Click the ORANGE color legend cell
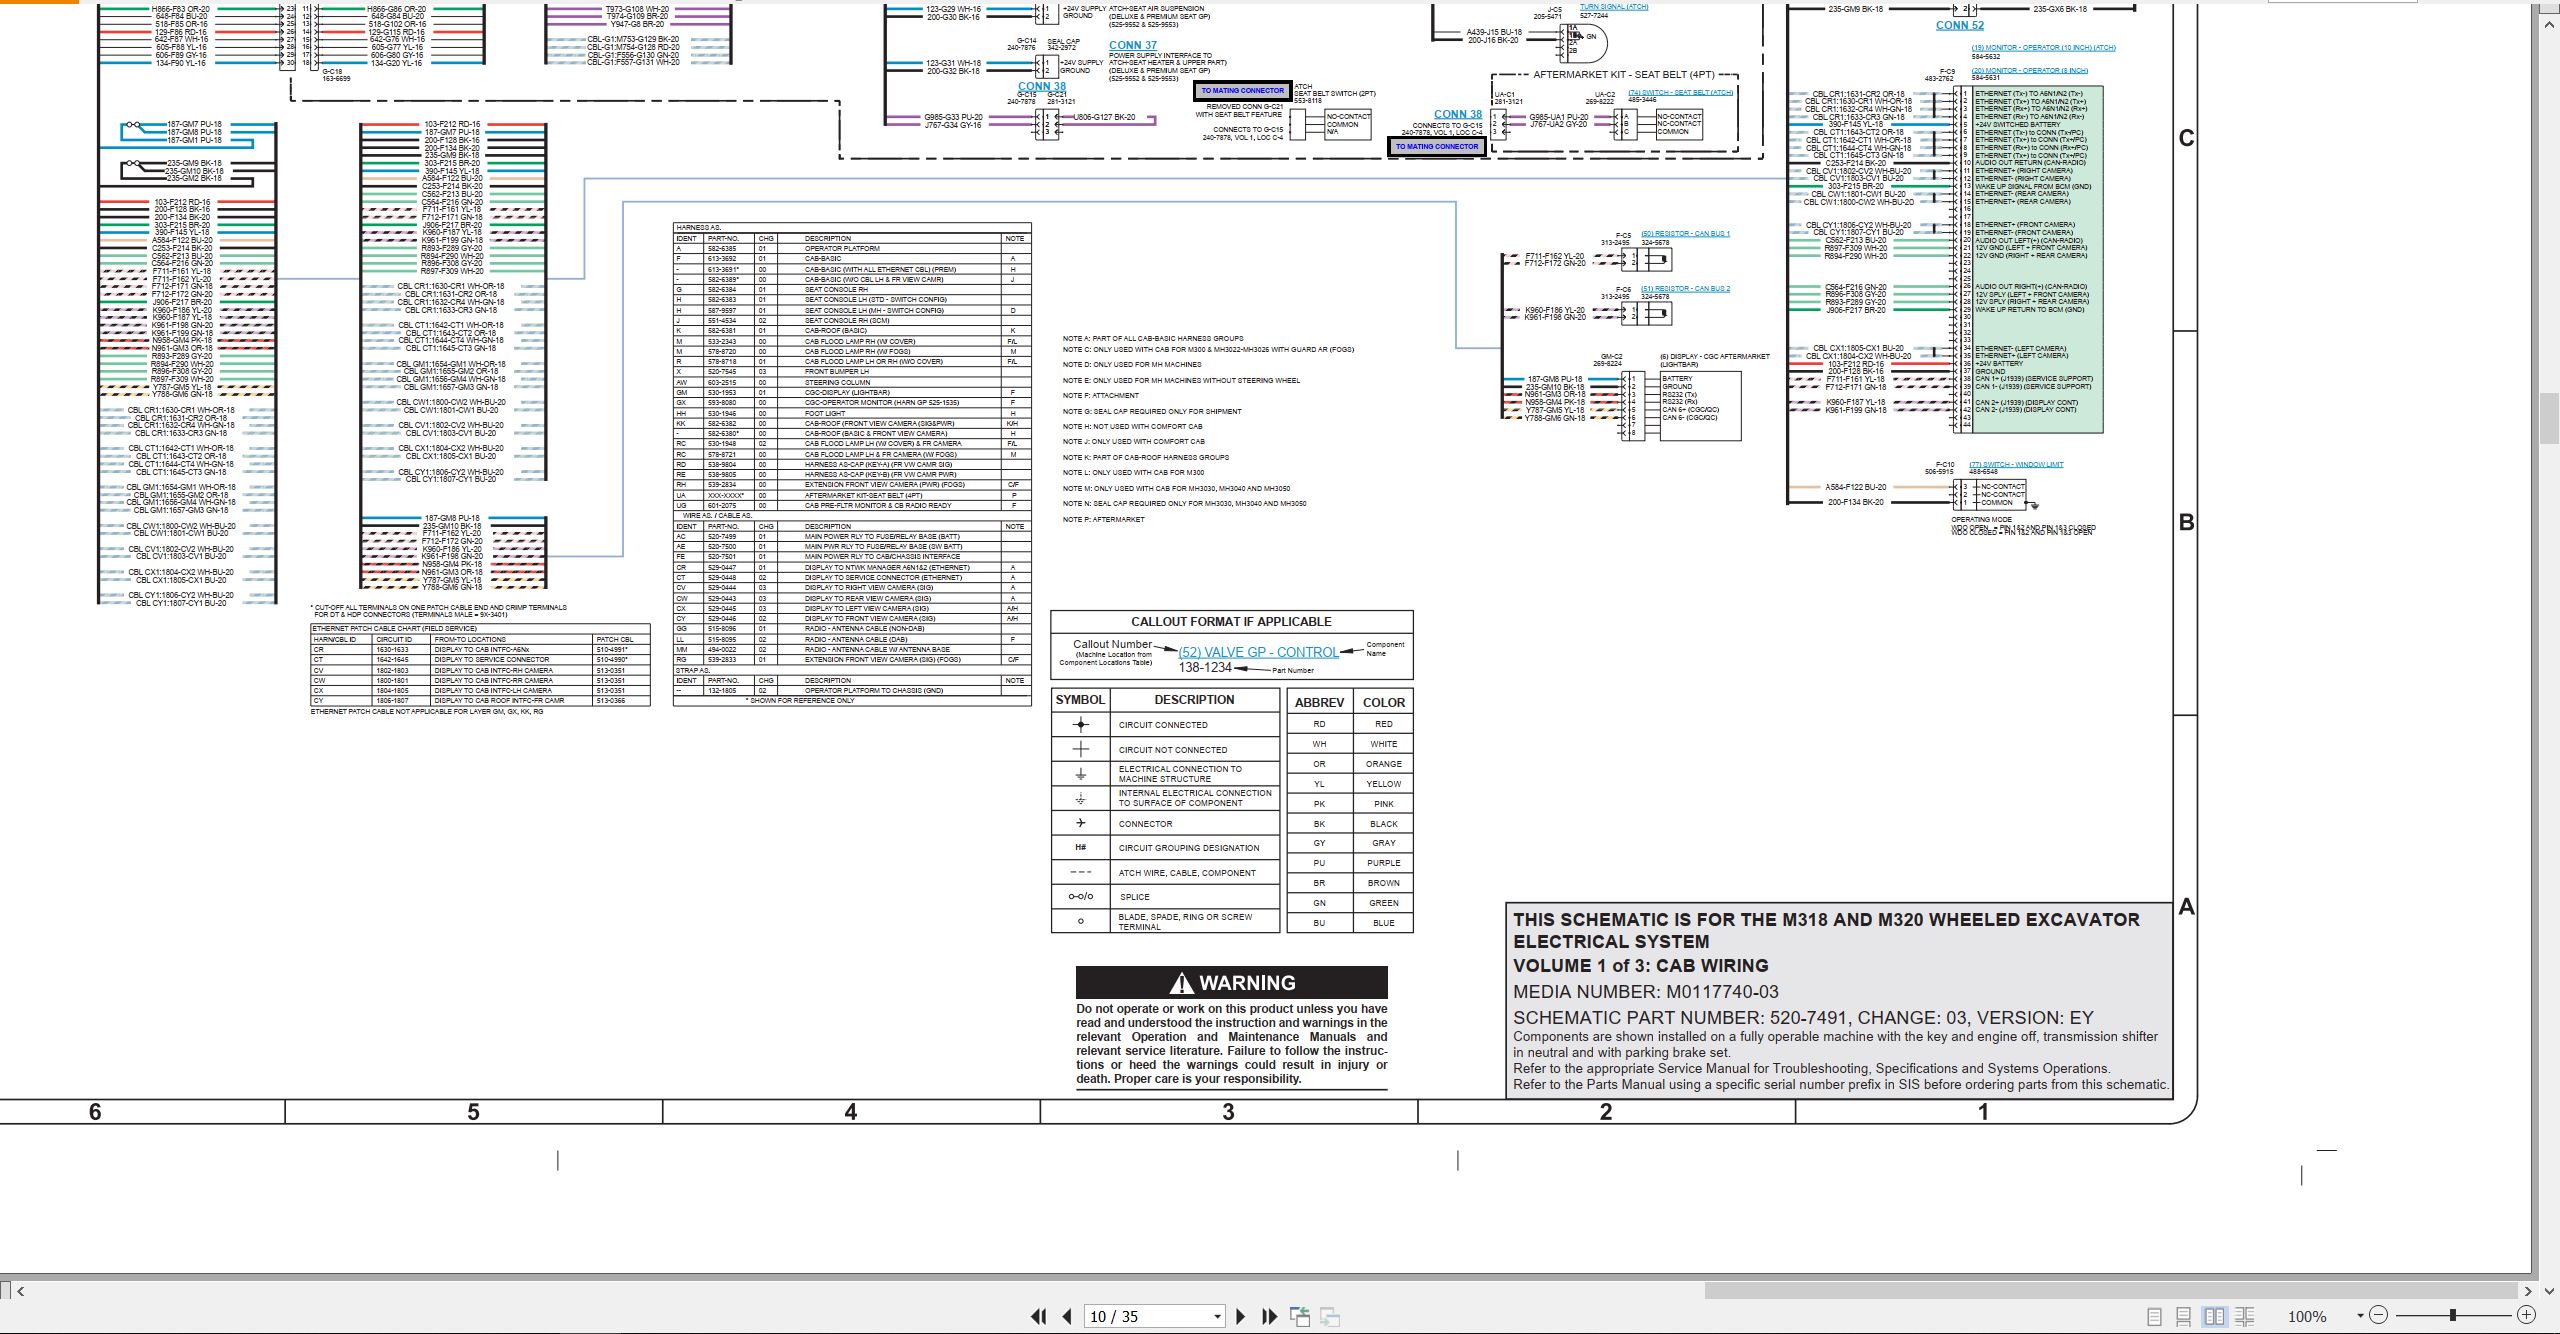Image resolution: width=2560 pixels, height=1334 pixels. click(x=1383, y=763)
